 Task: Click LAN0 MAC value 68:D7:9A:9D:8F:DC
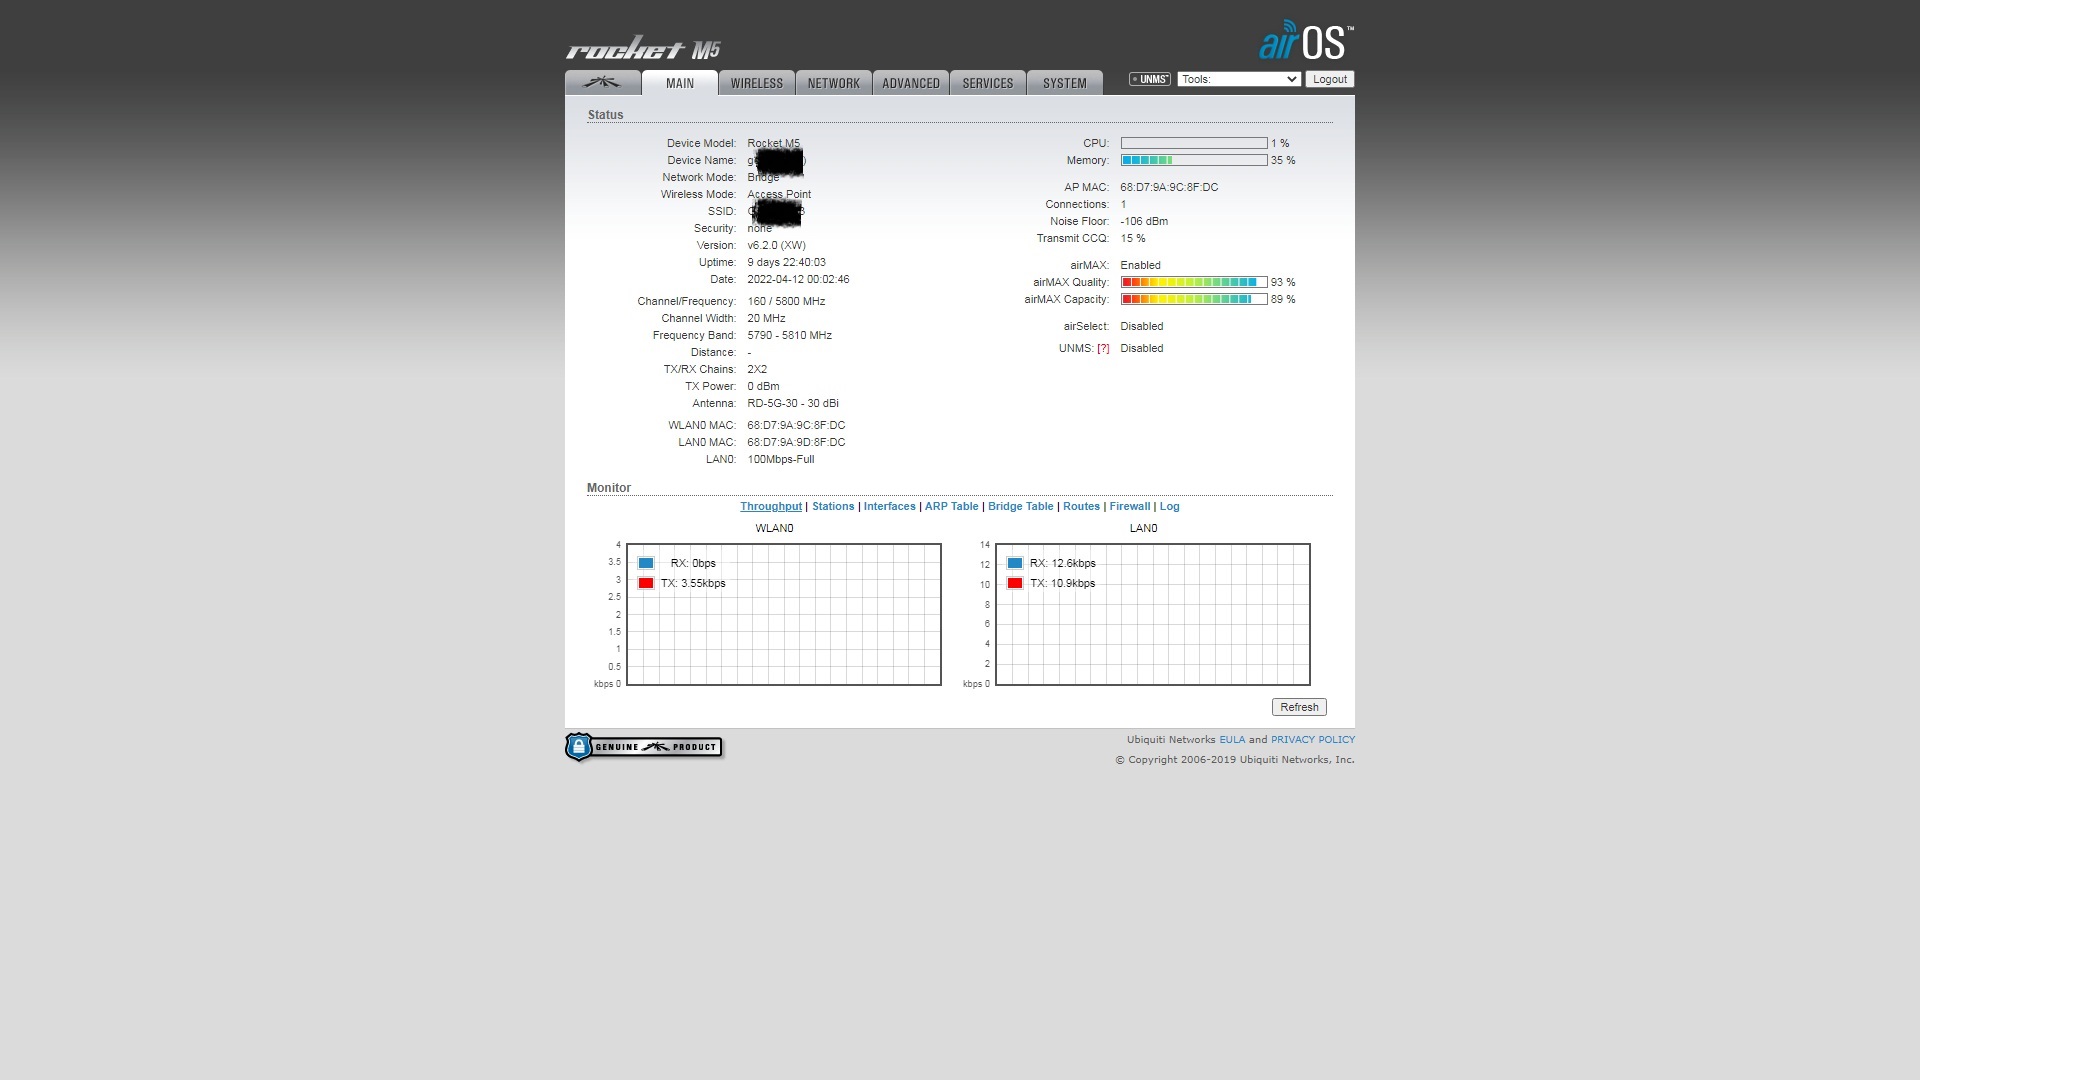click(x=796, y=442)
